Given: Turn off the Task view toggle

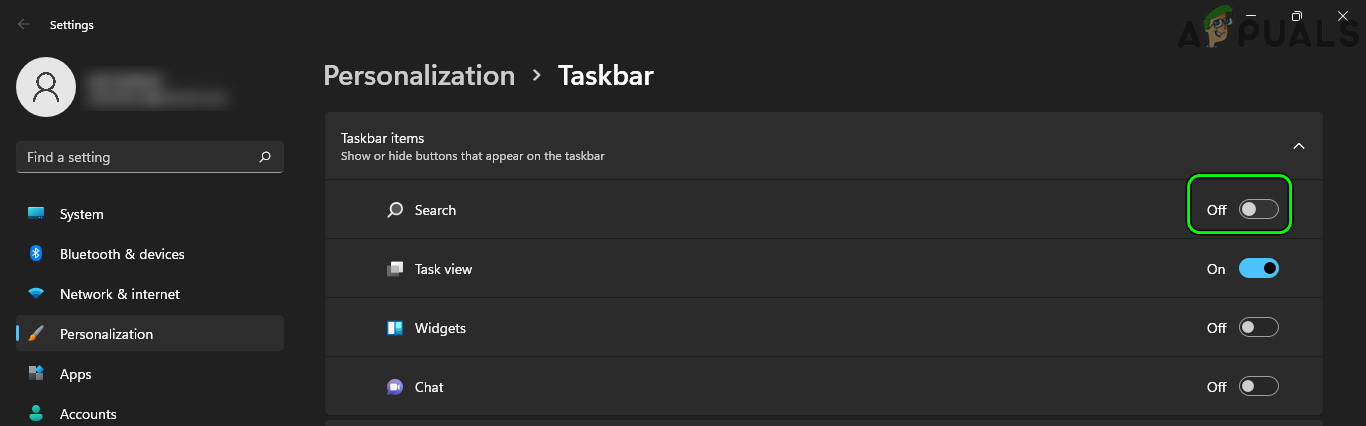Looking at the screenshot, I should click(x=1258, y=269).
